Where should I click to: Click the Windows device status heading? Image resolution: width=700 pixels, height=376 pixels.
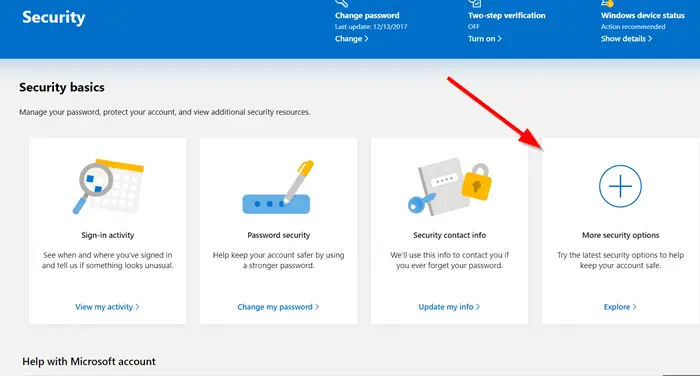click(x=643, y=15)
